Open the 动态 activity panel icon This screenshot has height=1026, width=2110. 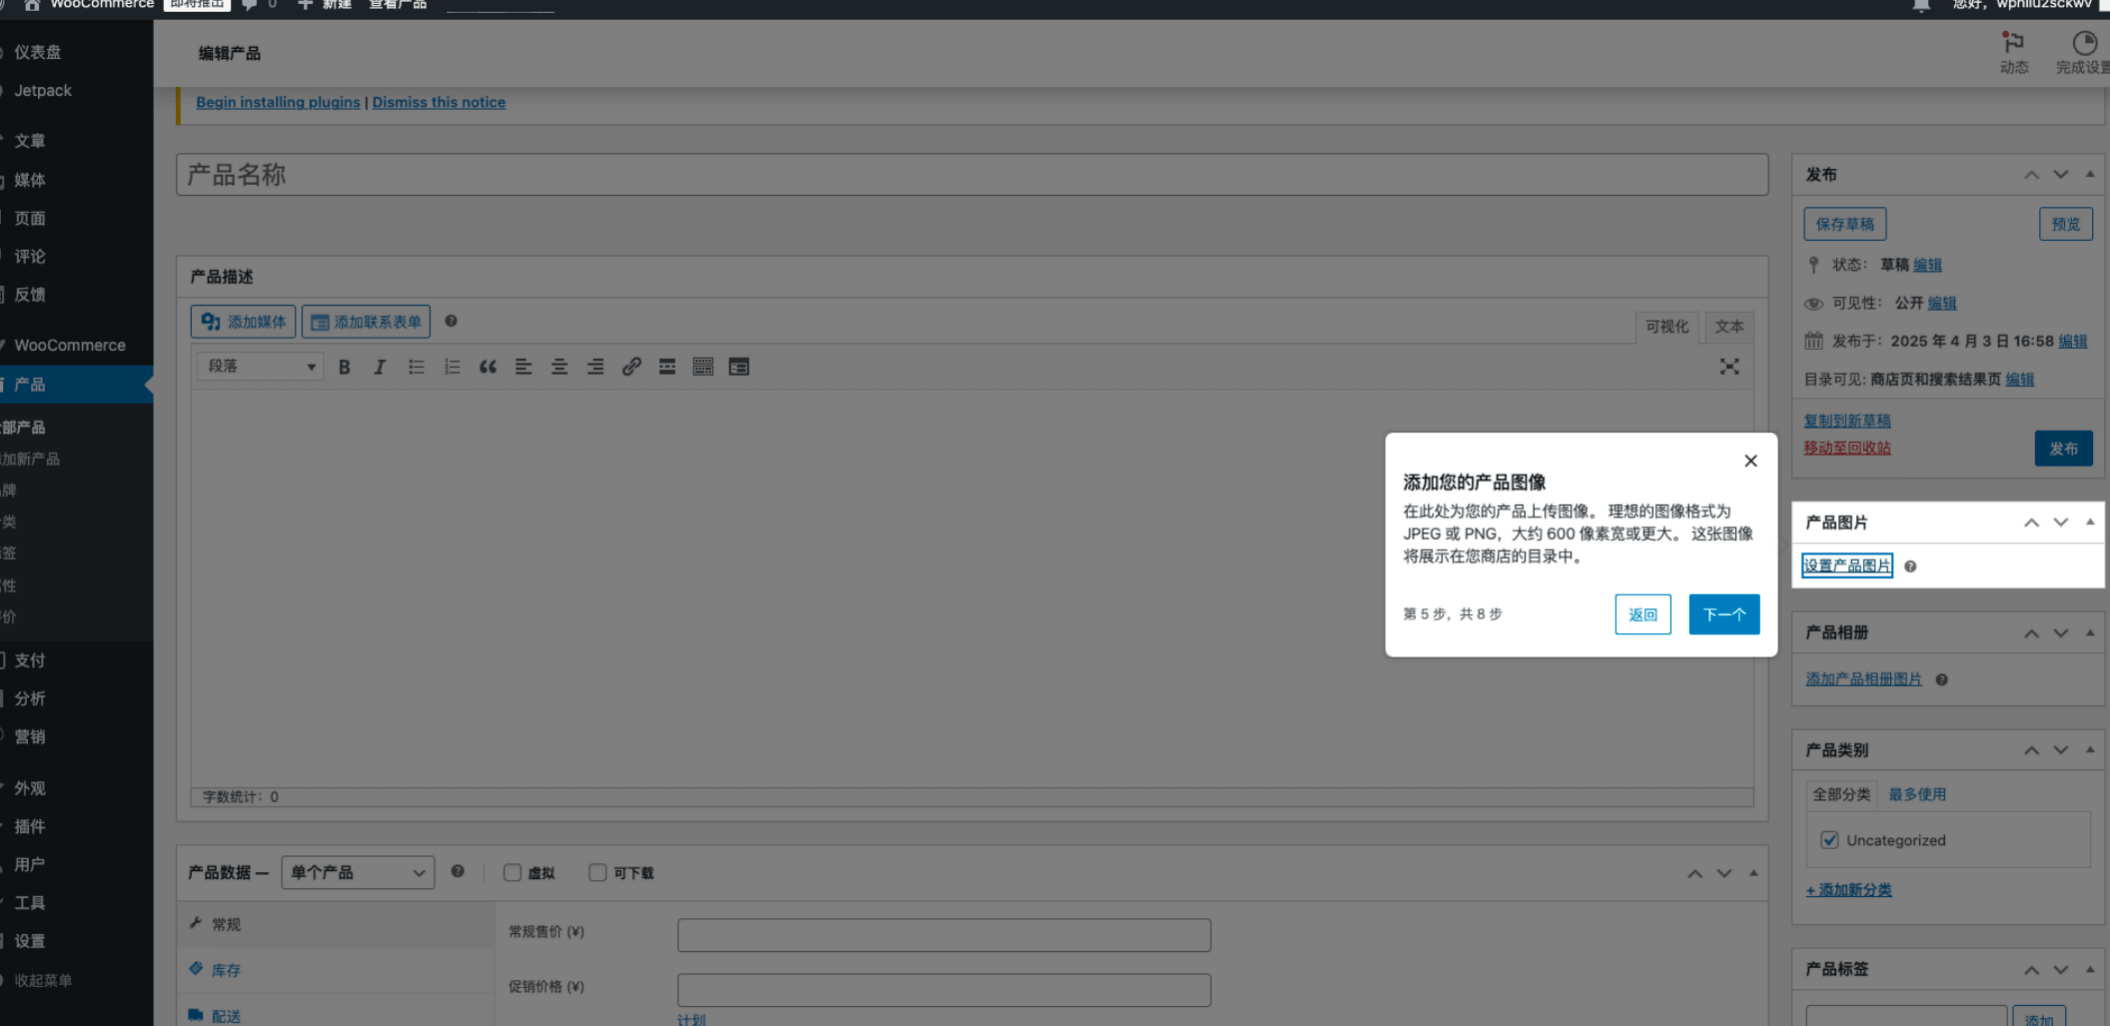point(2013,52)
